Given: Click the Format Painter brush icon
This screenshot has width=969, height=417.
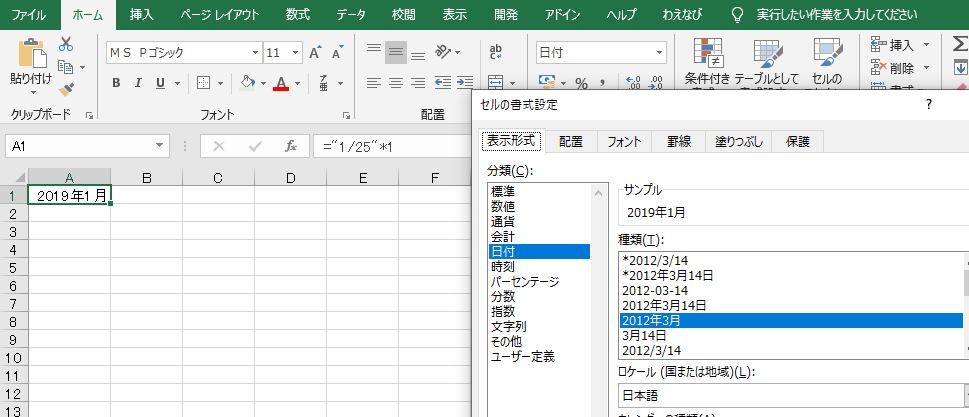Looking at the screenshot, I should point(66,90).
